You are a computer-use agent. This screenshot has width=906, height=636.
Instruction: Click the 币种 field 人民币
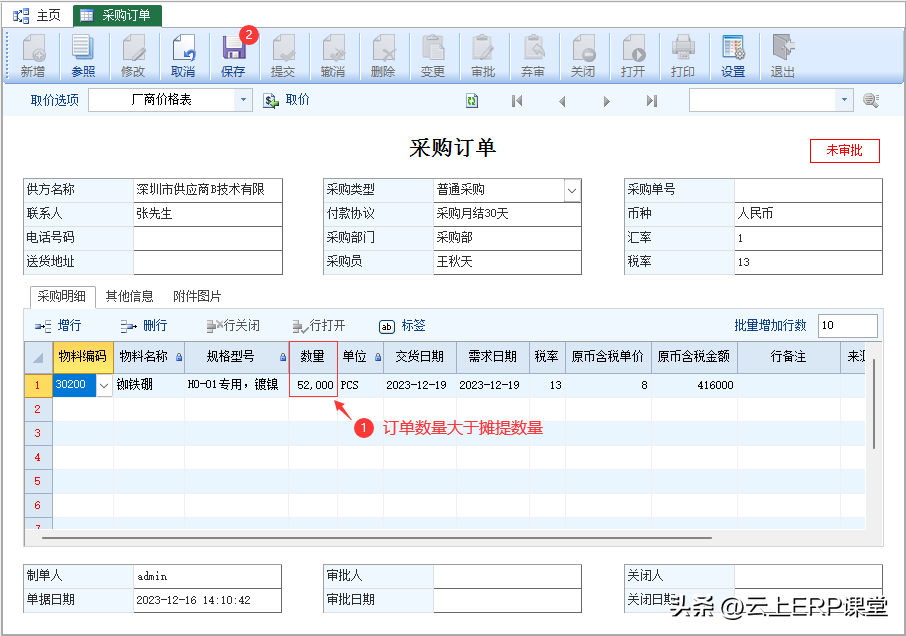click(x=808, y=214)
